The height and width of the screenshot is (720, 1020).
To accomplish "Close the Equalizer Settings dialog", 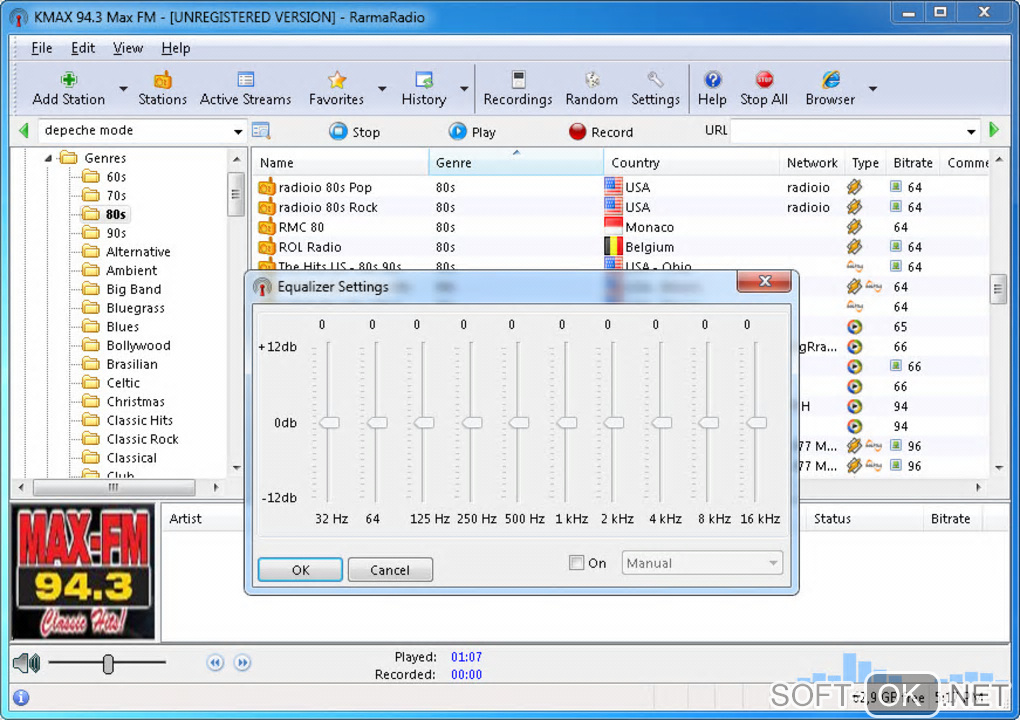I will [x=764, y=281].
